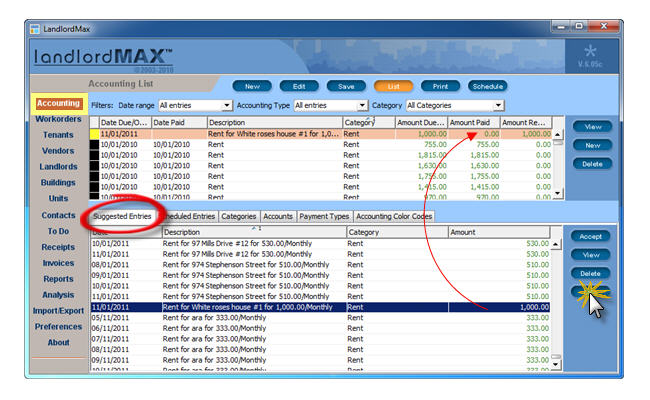Image resolution: width=650 pixels, height=400 pixels.
Task: Click the Print button in the top toolbar
Action: tap(440, 86)
